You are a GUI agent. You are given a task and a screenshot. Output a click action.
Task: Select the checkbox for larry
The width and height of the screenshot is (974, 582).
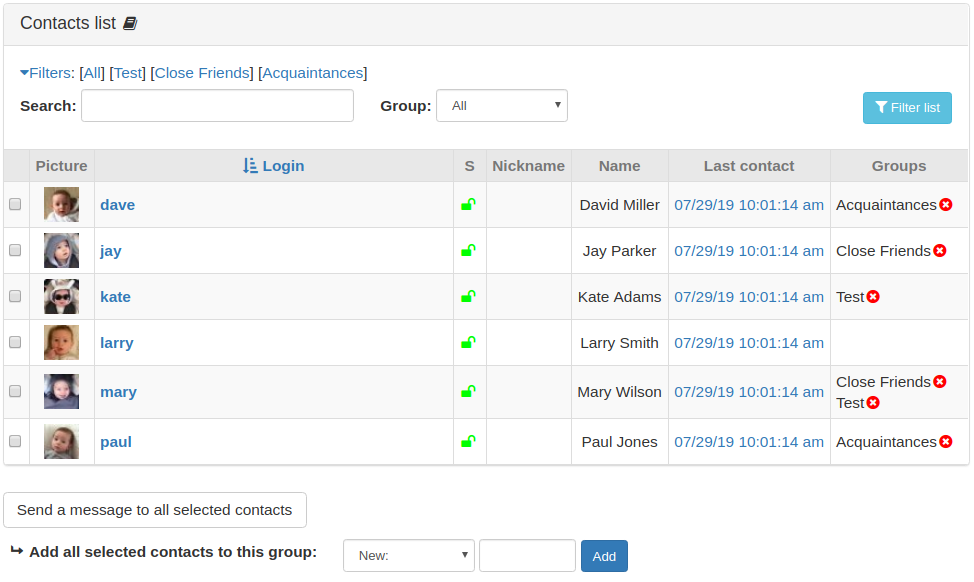(x=15, y=342)
